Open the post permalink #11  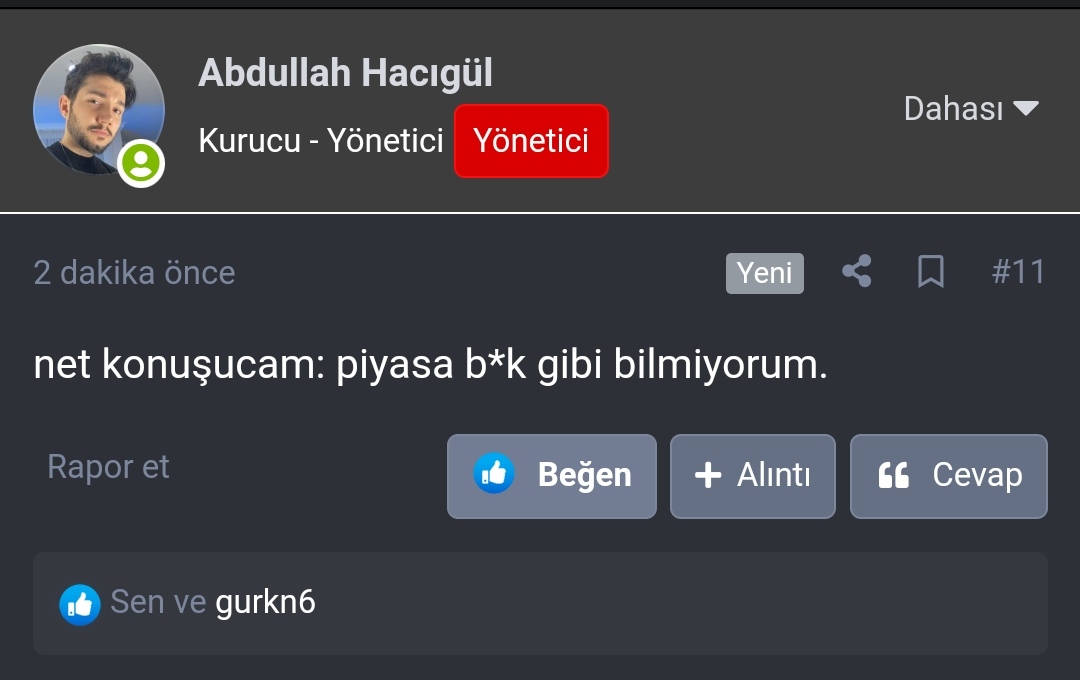(x=1018, y=272)
